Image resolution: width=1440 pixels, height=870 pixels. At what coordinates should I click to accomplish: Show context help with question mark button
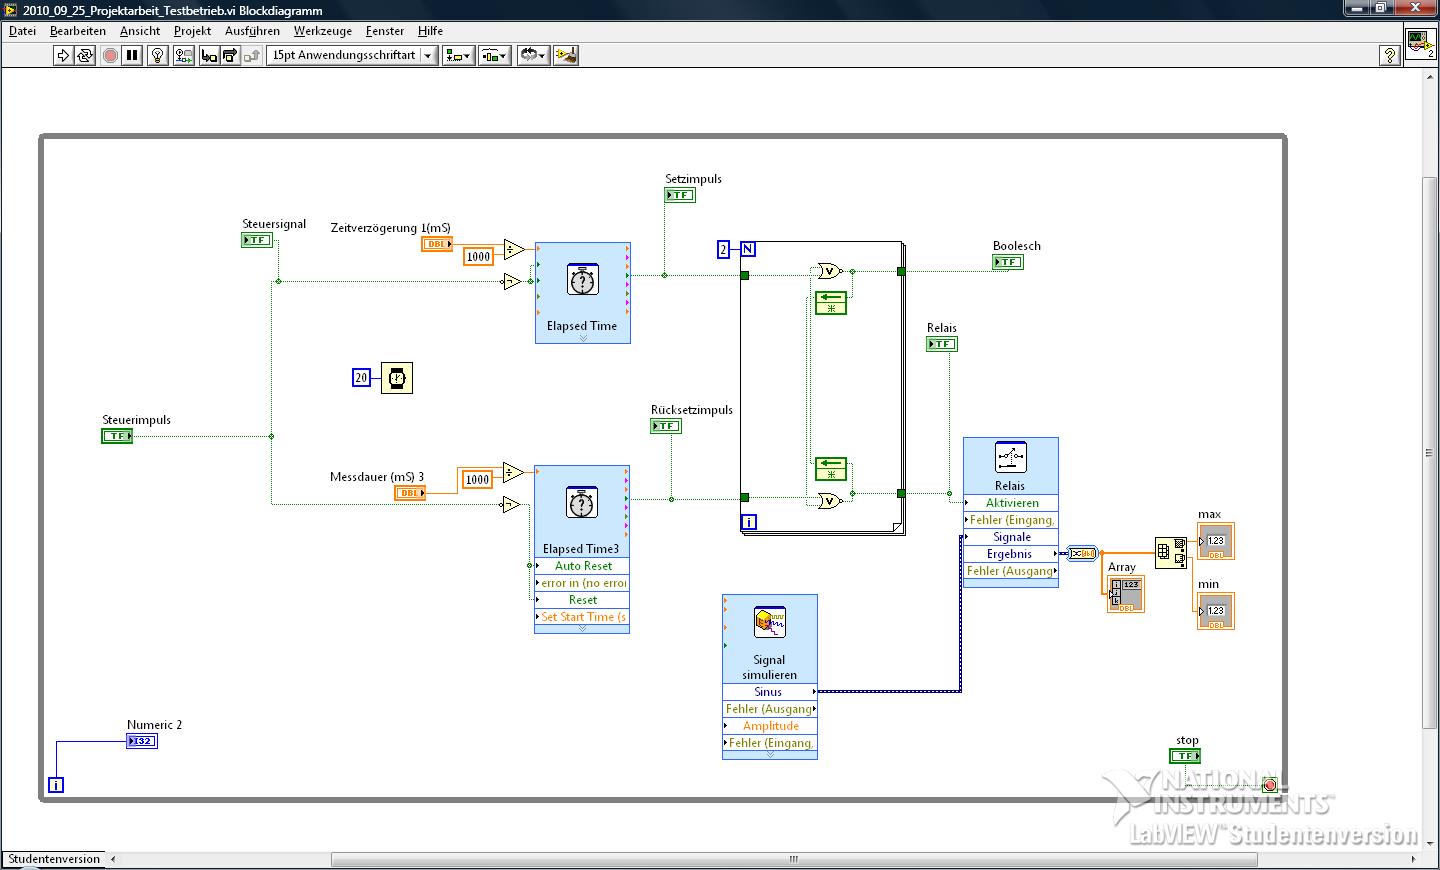(x=1389, y=56)
